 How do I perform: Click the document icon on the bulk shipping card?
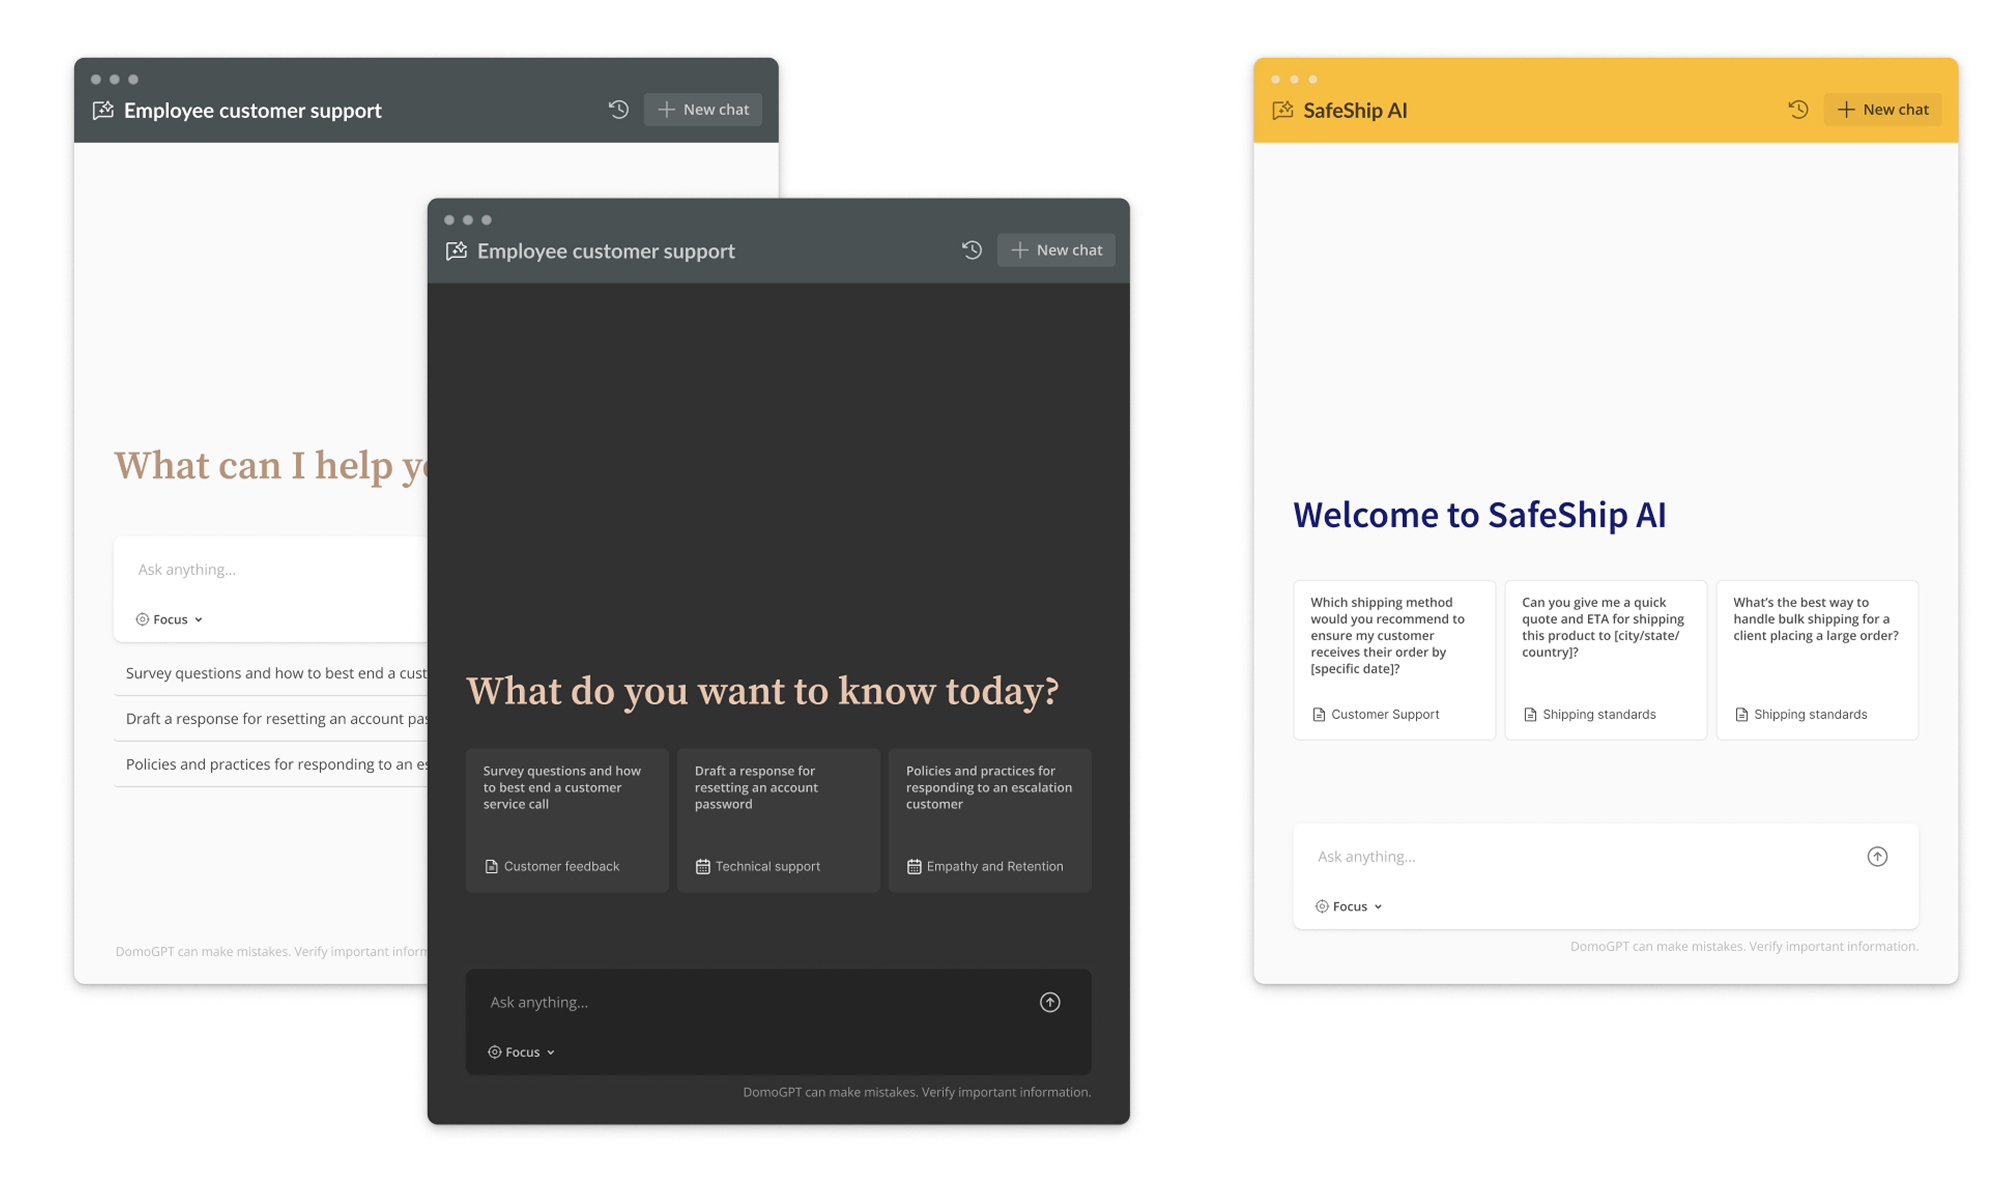pos(1742,714)
